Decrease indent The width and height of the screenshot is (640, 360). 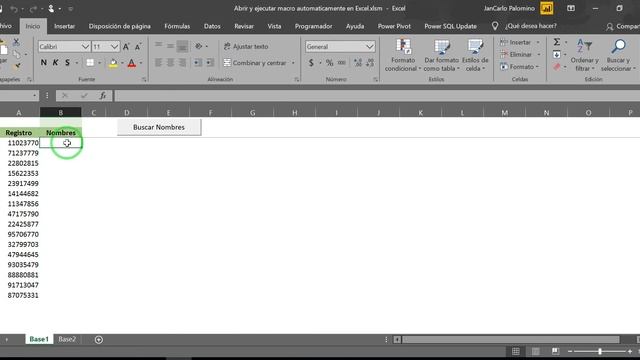198,62
